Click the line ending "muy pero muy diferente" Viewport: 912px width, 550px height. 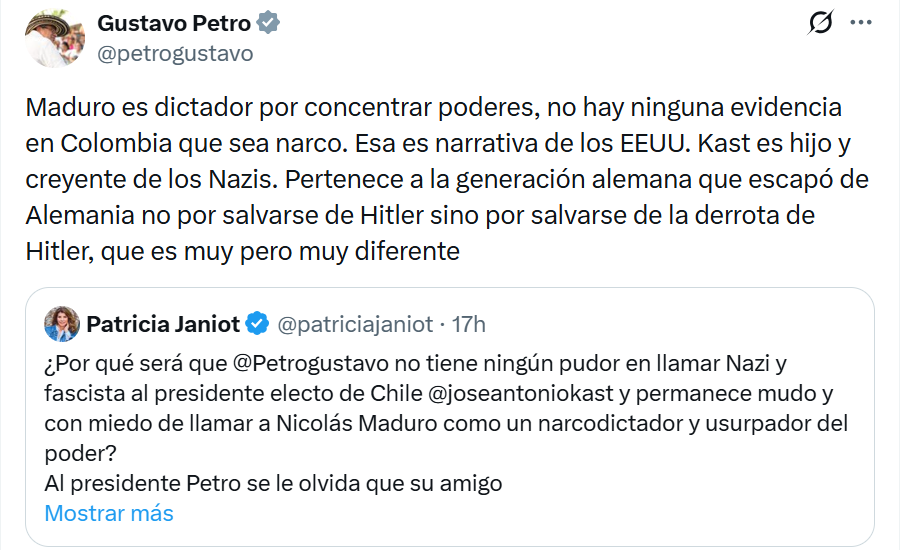[x=243, y=251]
